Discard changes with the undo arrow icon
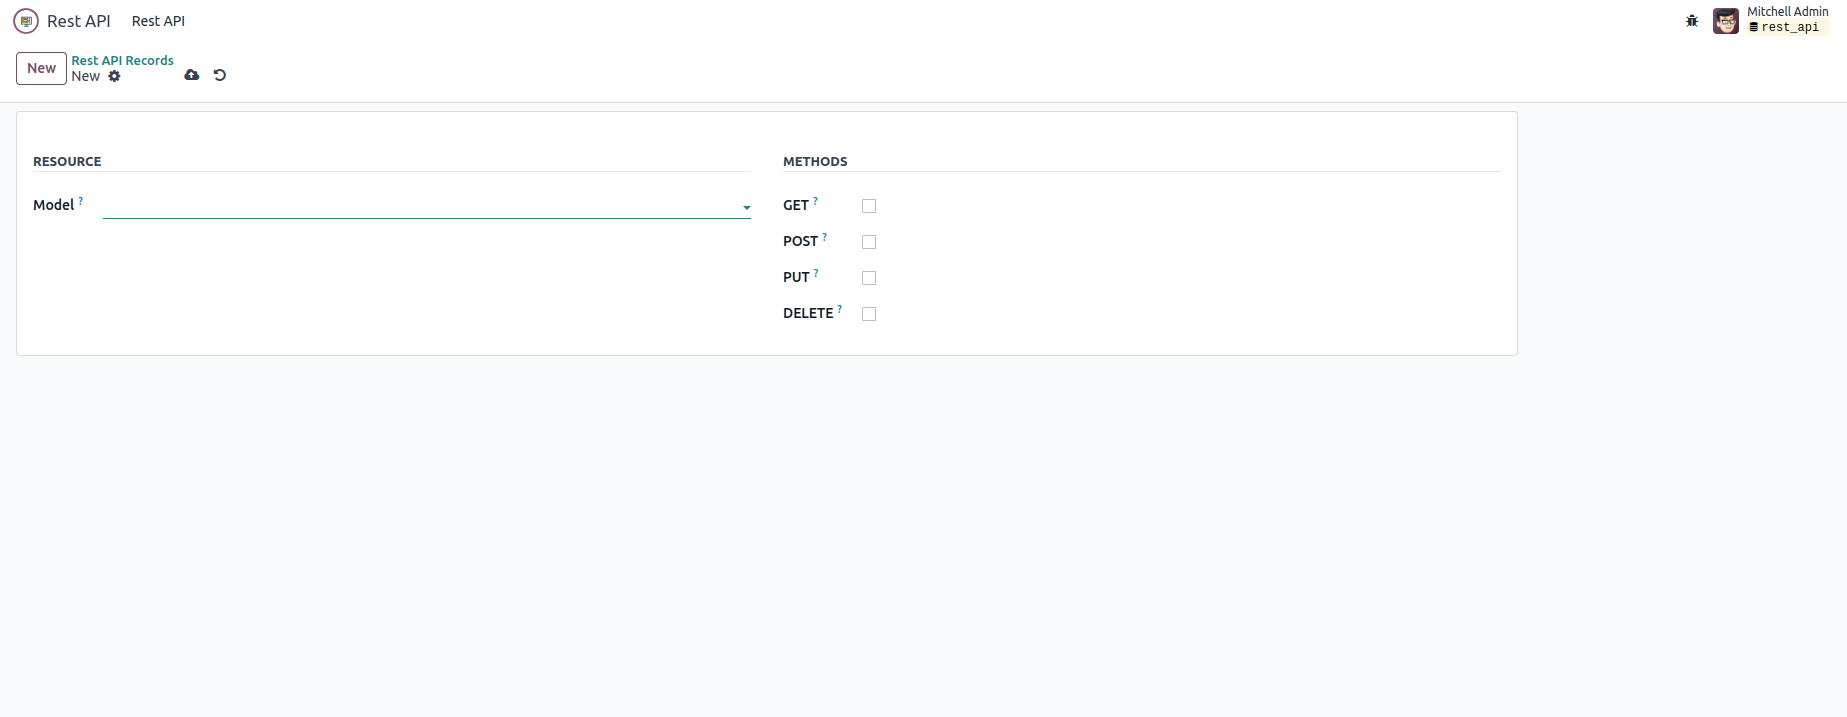The height and width of the screenshot is (717, 1847). coord(220,75)
